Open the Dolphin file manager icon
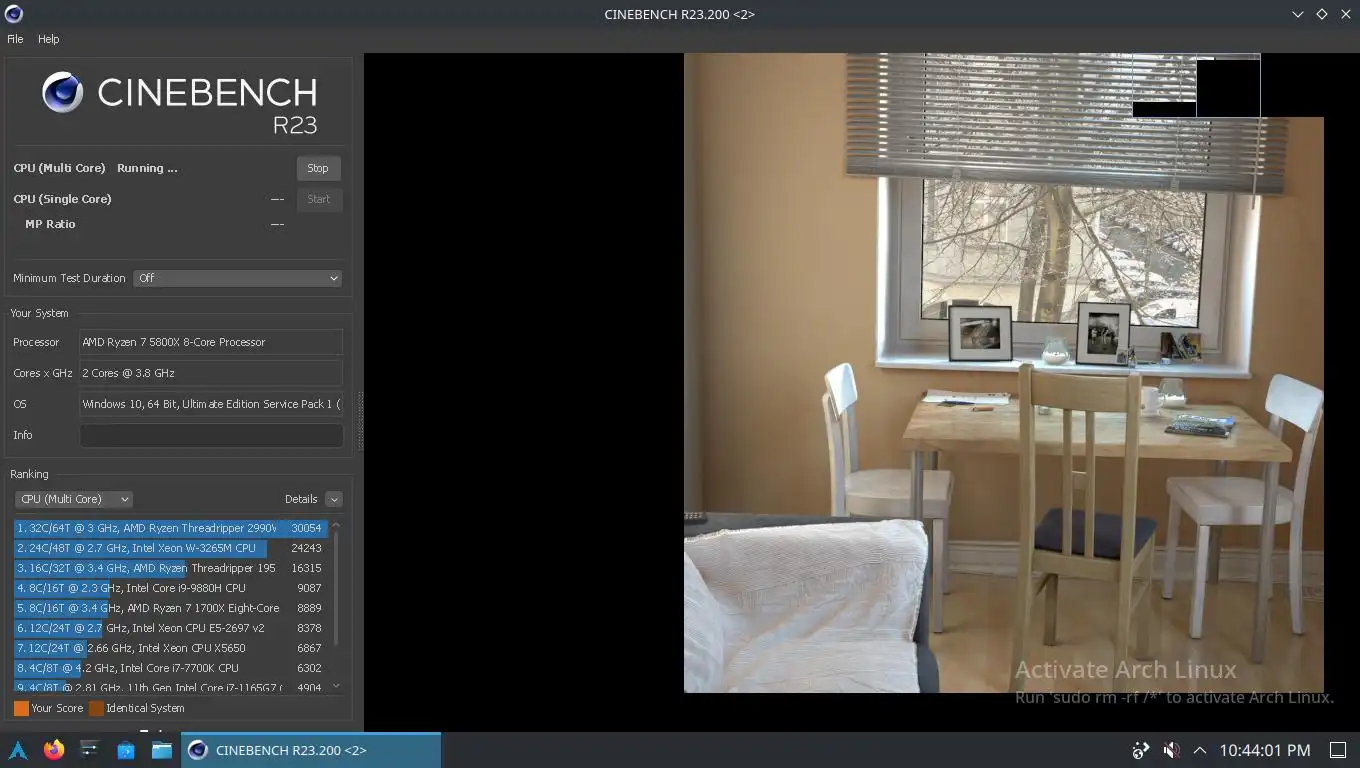 tap(162, 750)
